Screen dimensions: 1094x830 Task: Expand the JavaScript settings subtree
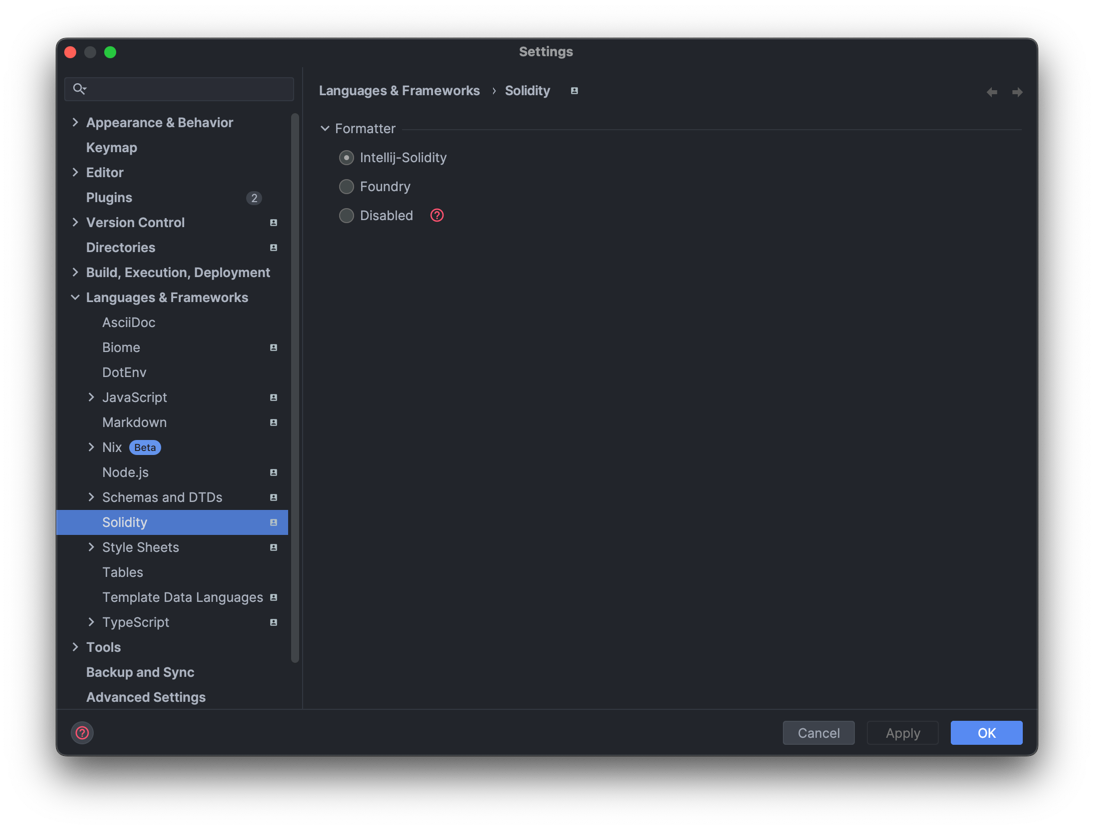(x=91, y=398)
